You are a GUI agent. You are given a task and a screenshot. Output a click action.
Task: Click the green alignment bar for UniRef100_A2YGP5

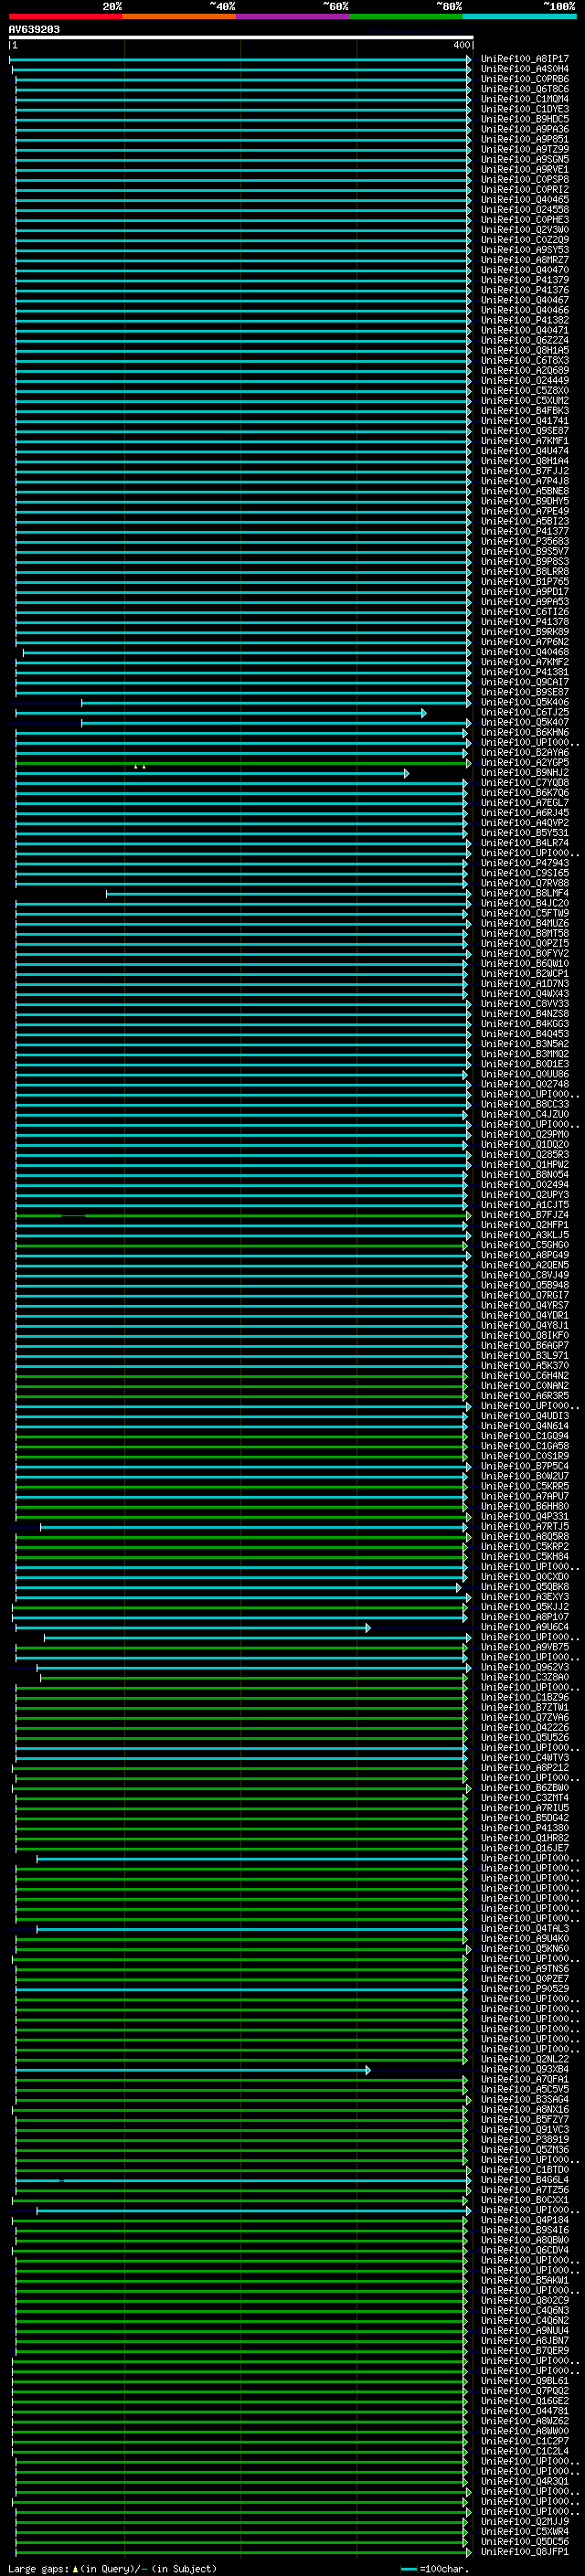point(243,763)
